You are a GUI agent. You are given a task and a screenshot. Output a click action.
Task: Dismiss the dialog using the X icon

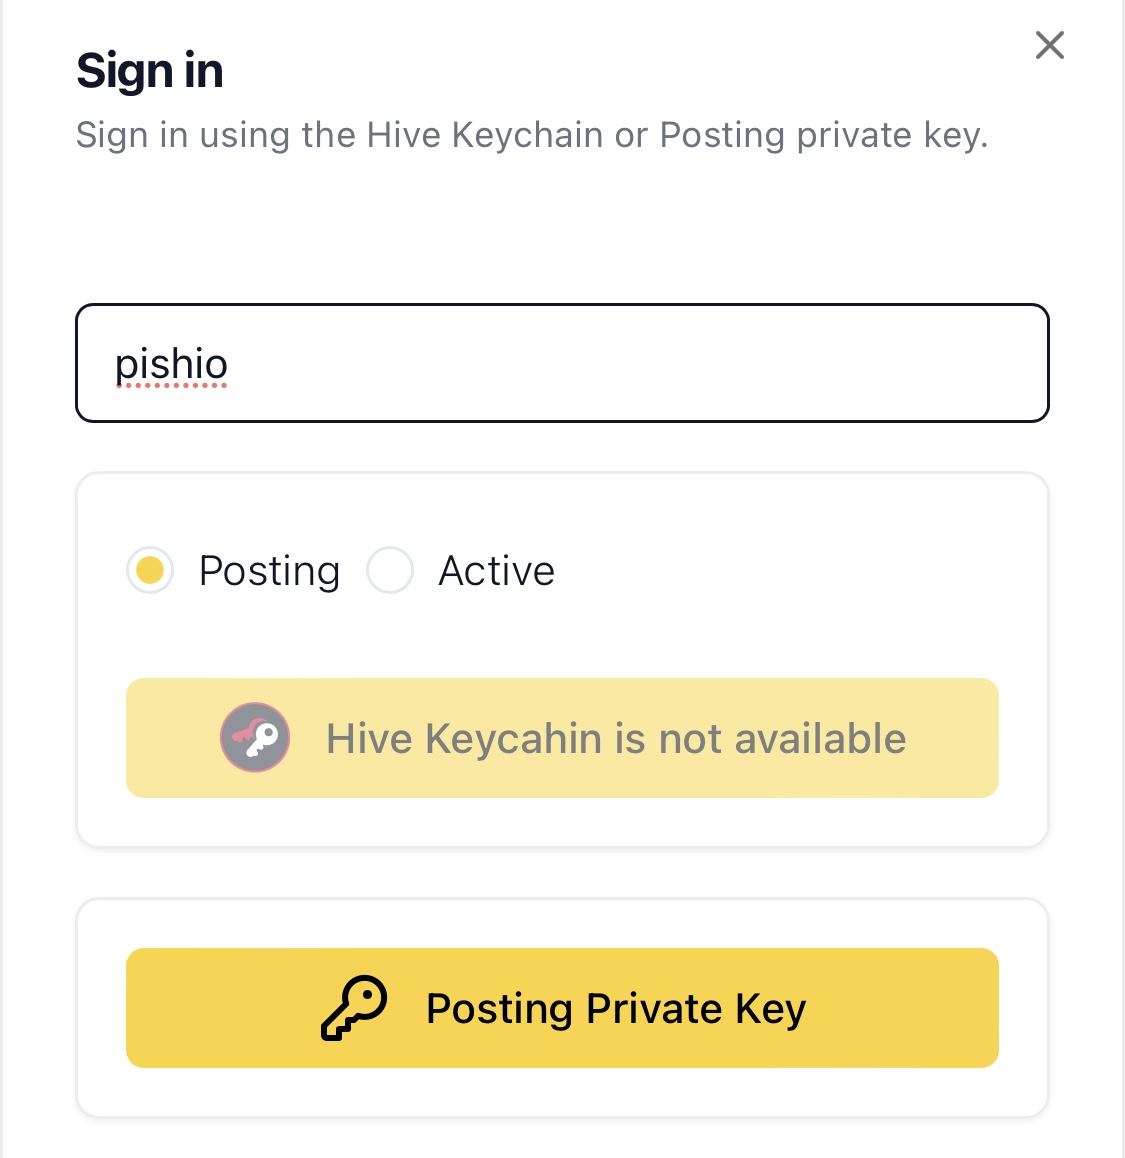tap(1049, 45)
